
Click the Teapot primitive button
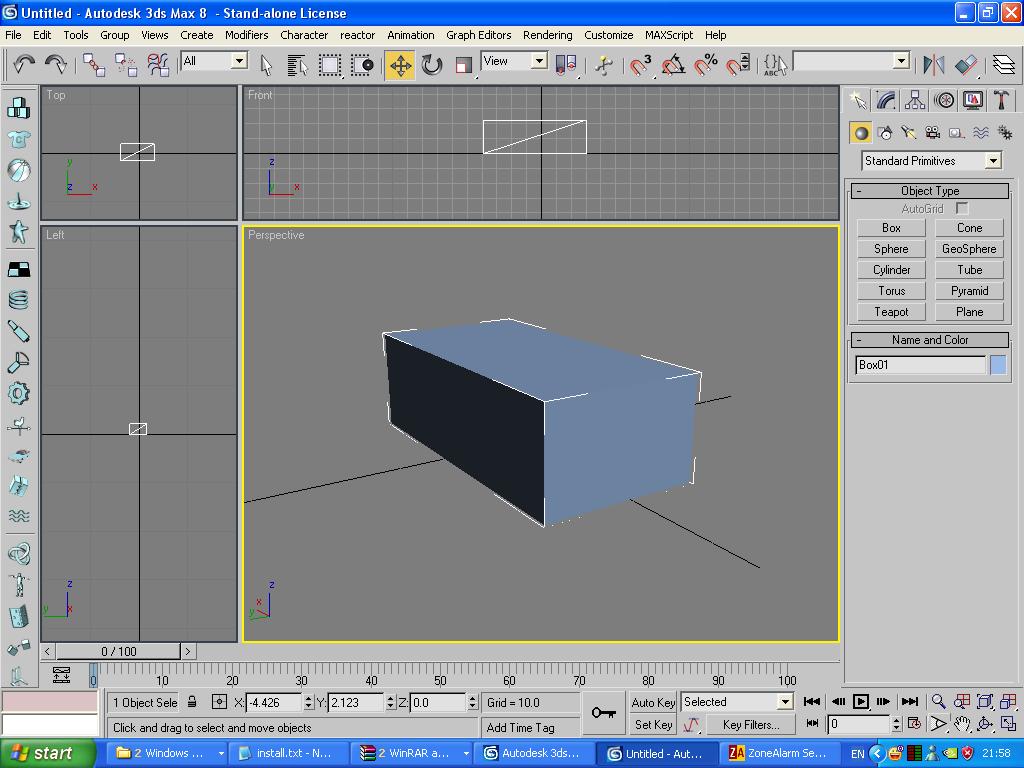891,312
